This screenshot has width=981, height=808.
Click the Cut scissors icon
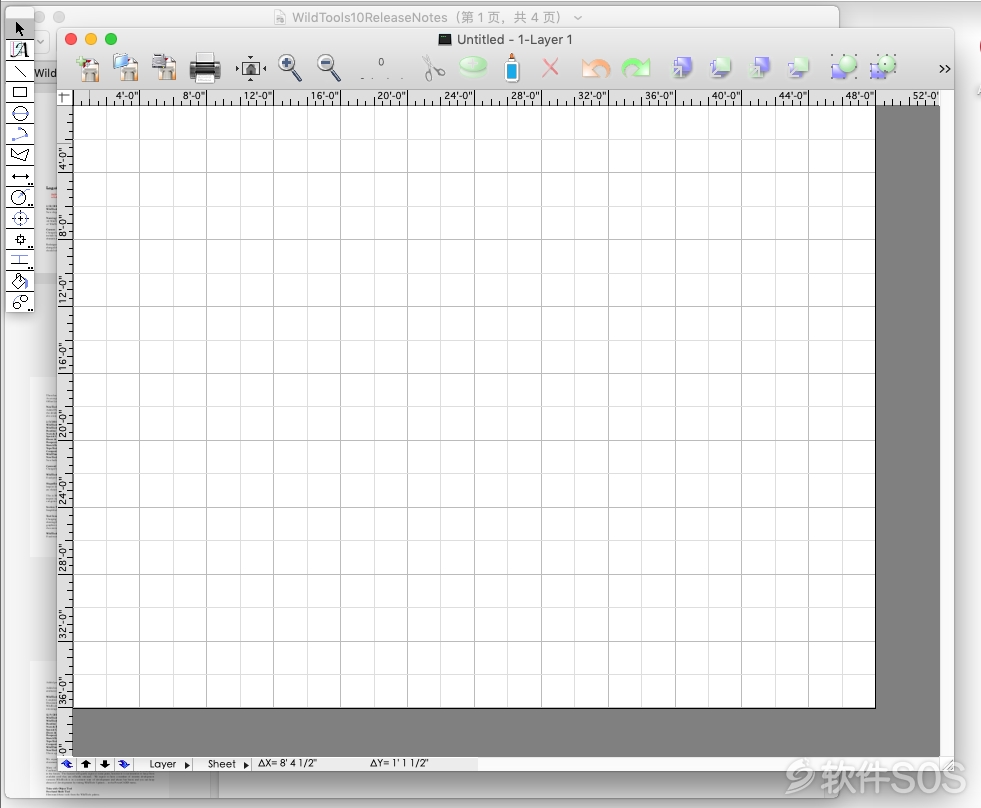433,68
